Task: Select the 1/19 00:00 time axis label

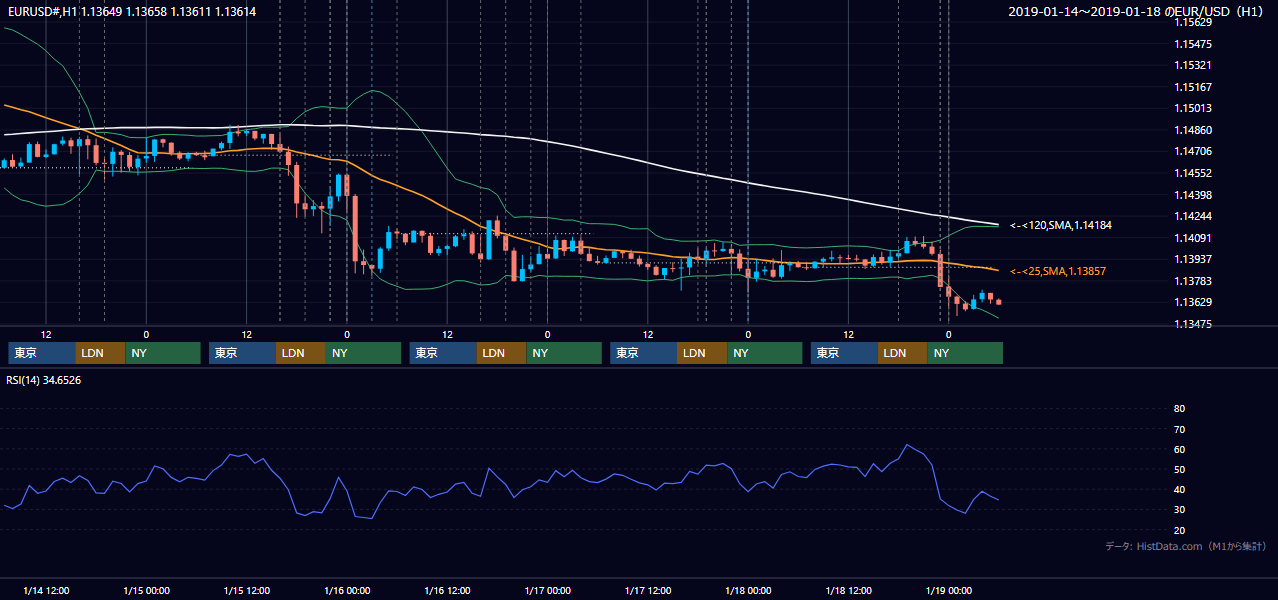Action: (949, 590)
